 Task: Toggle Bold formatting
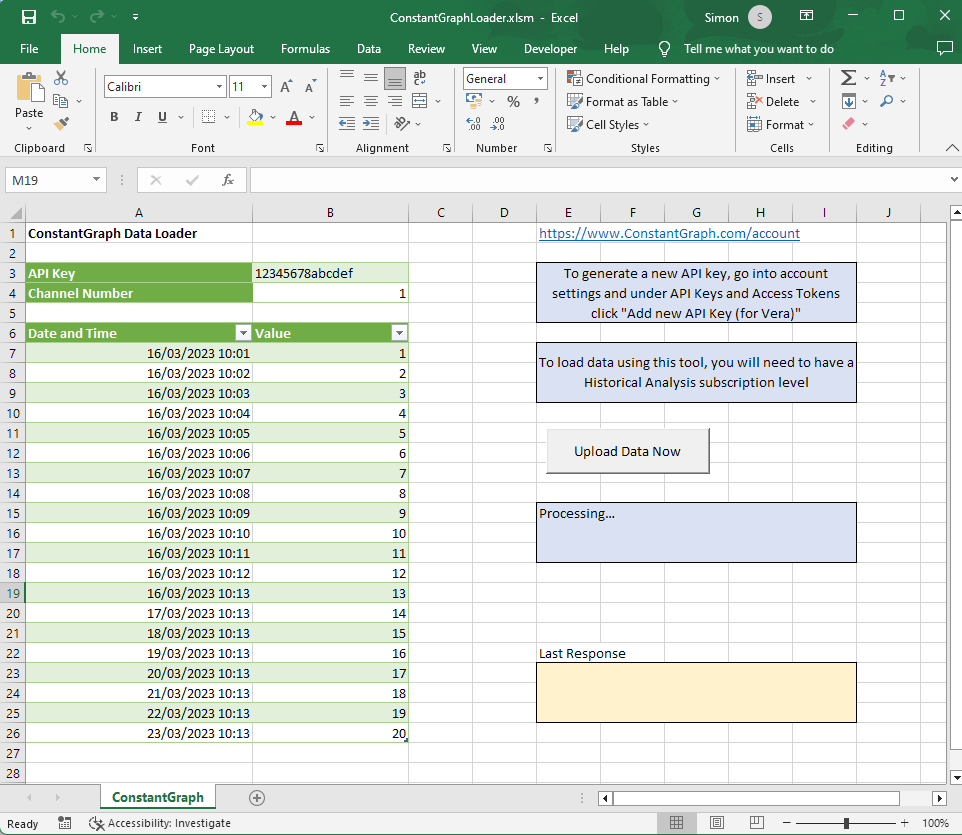coord(114,117)
